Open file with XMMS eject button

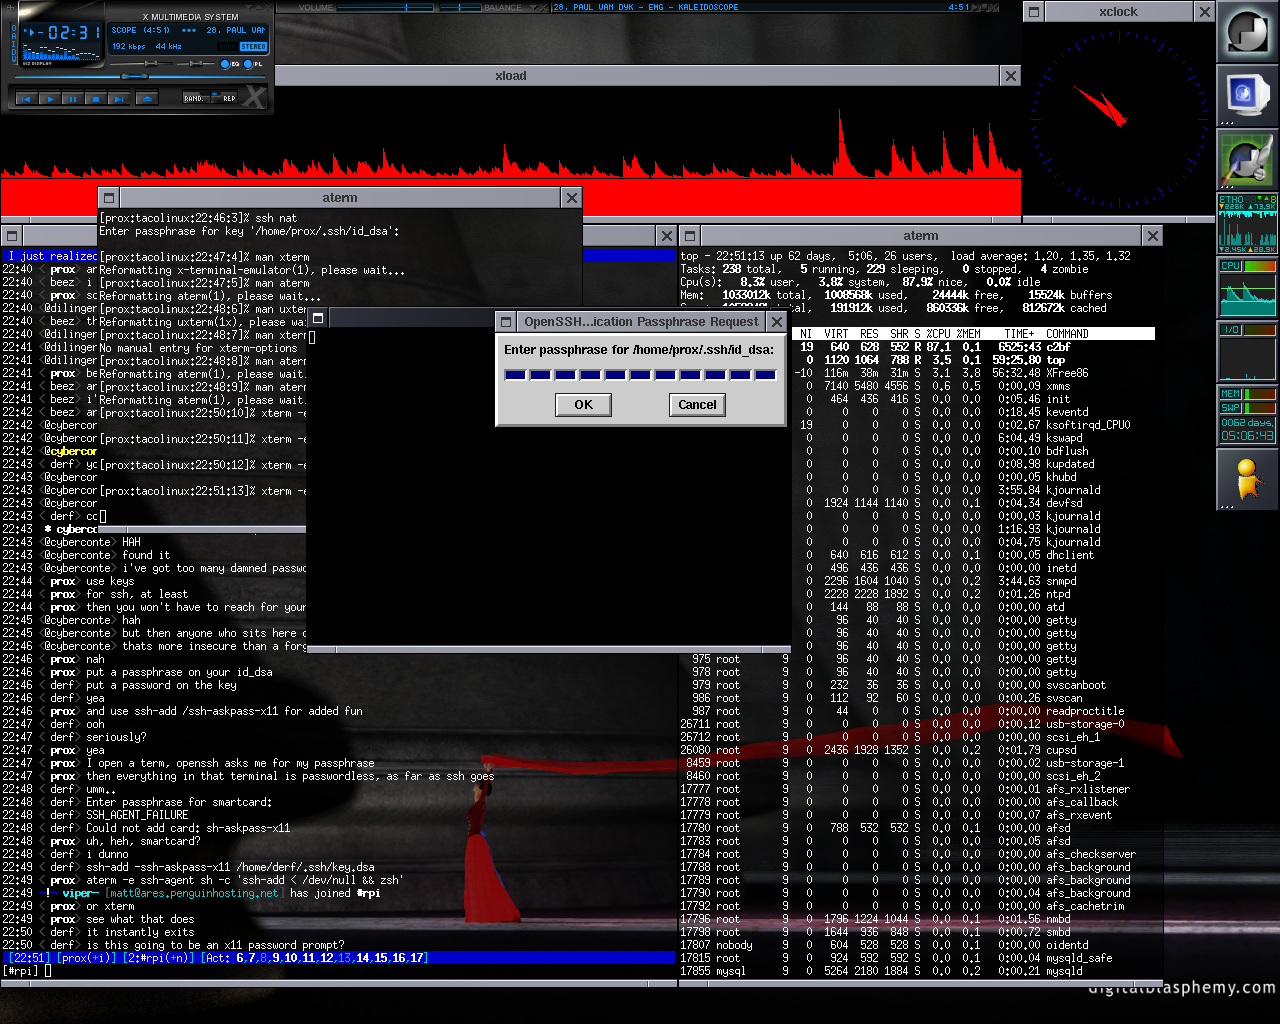147,99
